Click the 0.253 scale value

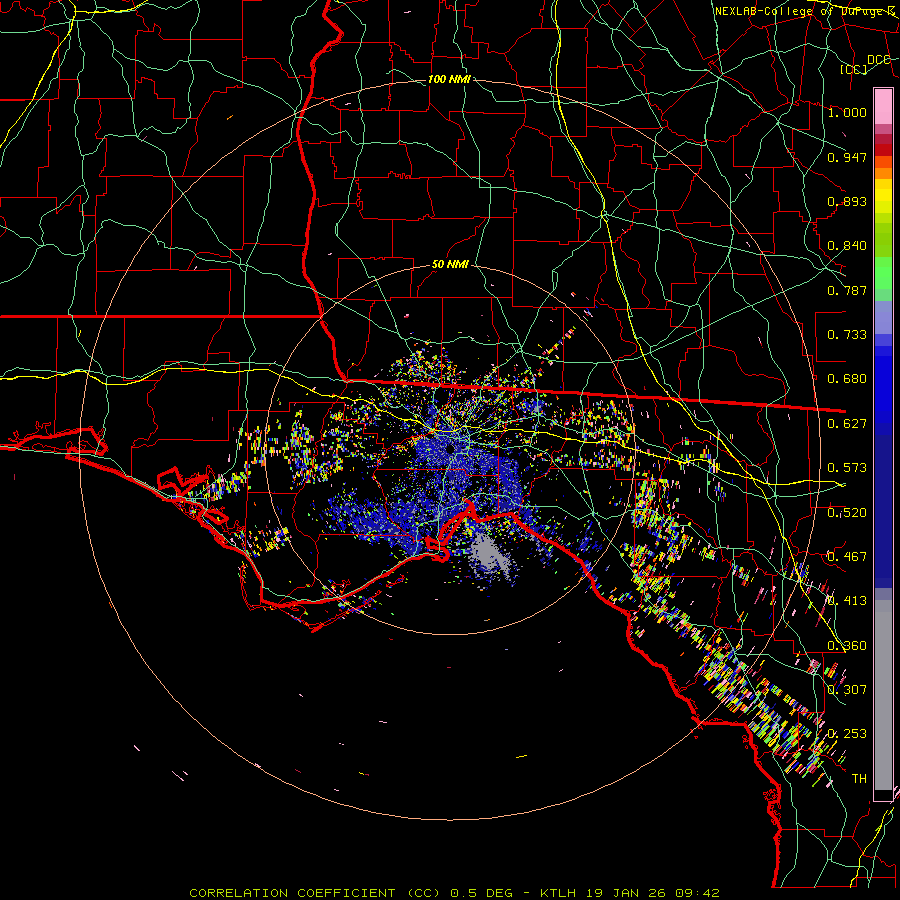point(847,734)
